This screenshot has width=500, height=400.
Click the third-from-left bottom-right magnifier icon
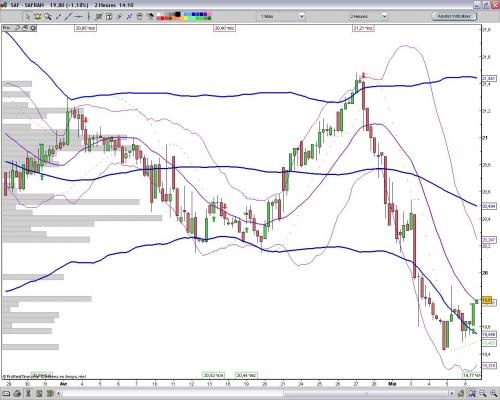point(482,394)
